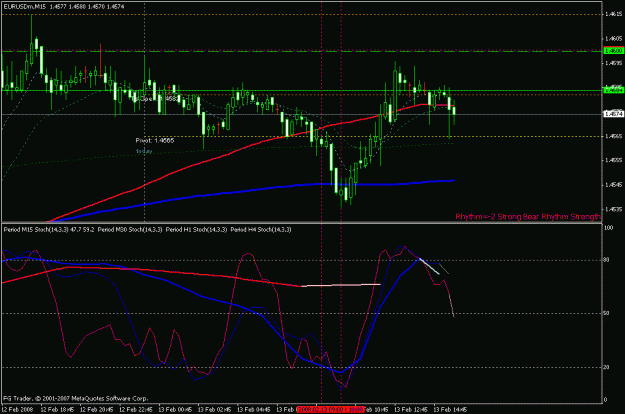Select the 1.4605 price scale label

tap(614, 39)
